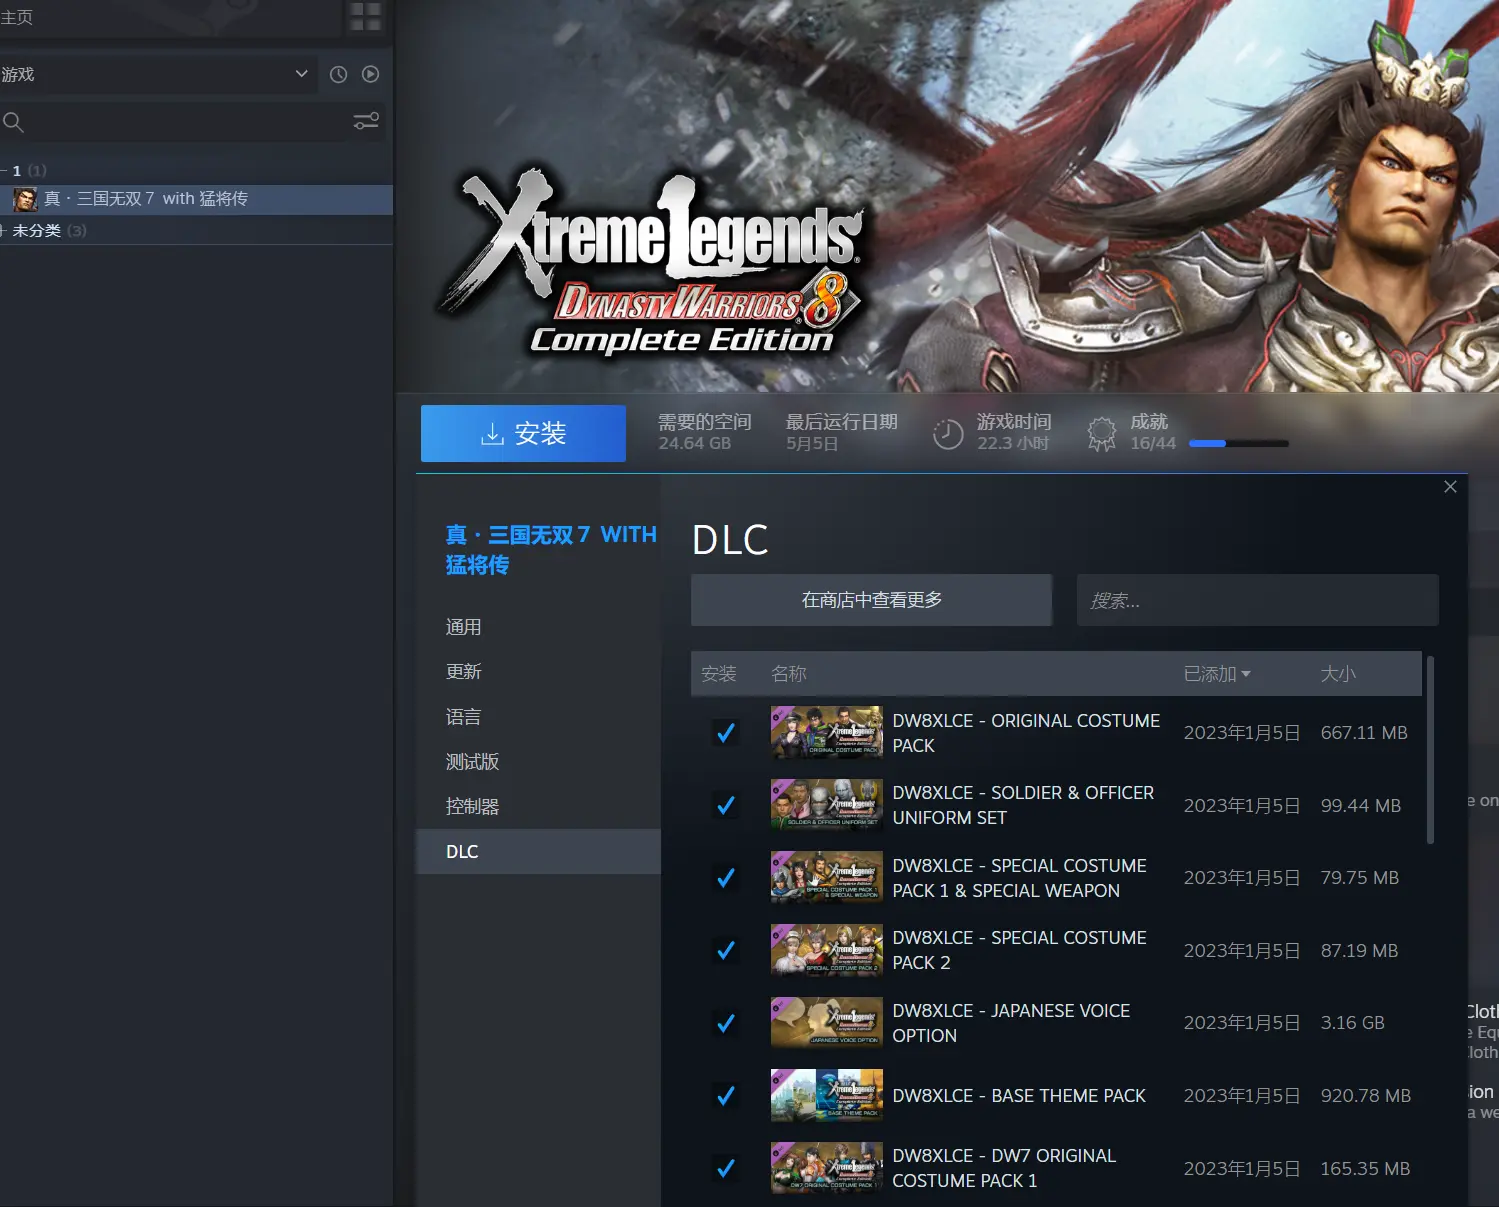Viewport: 1499px width, 1207px height.
Task: Select 真·三国无双7 with 猛将传 in library
Action: pos(196,199)
